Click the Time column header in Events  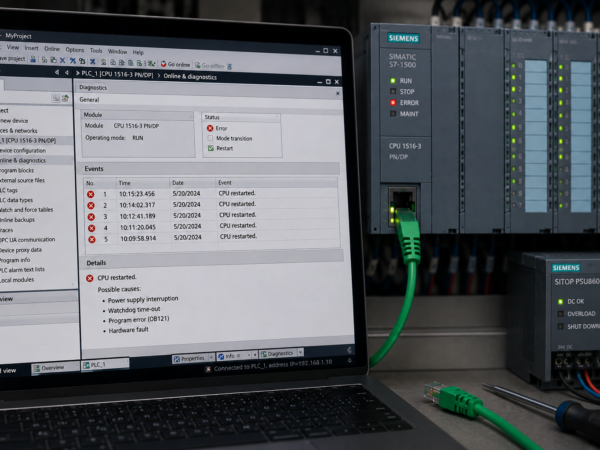pyautogui.click(x=143, y=183)
